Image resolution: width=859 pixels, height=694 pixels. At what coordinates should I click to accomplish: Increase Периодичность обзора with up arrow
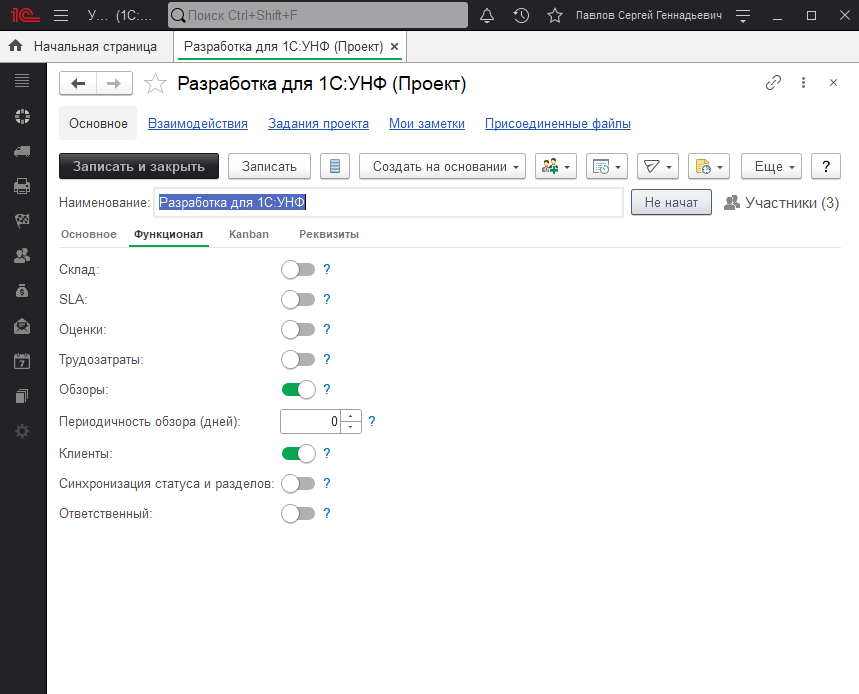351,416
